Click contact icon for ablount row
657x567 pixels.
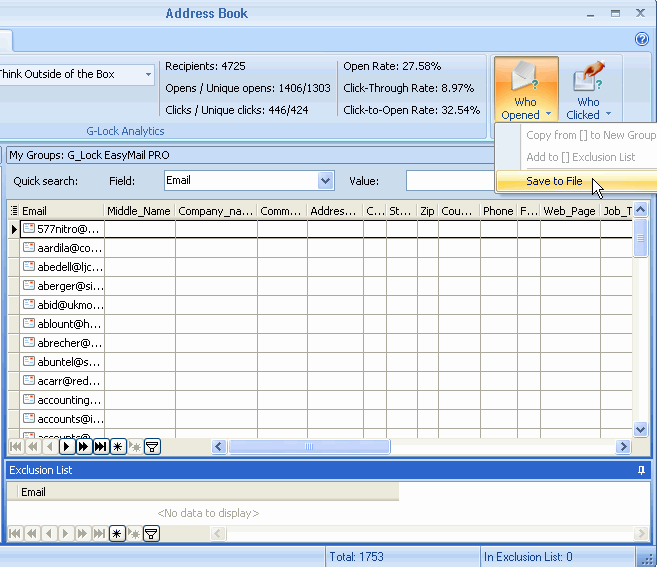(x=28, y=323)
